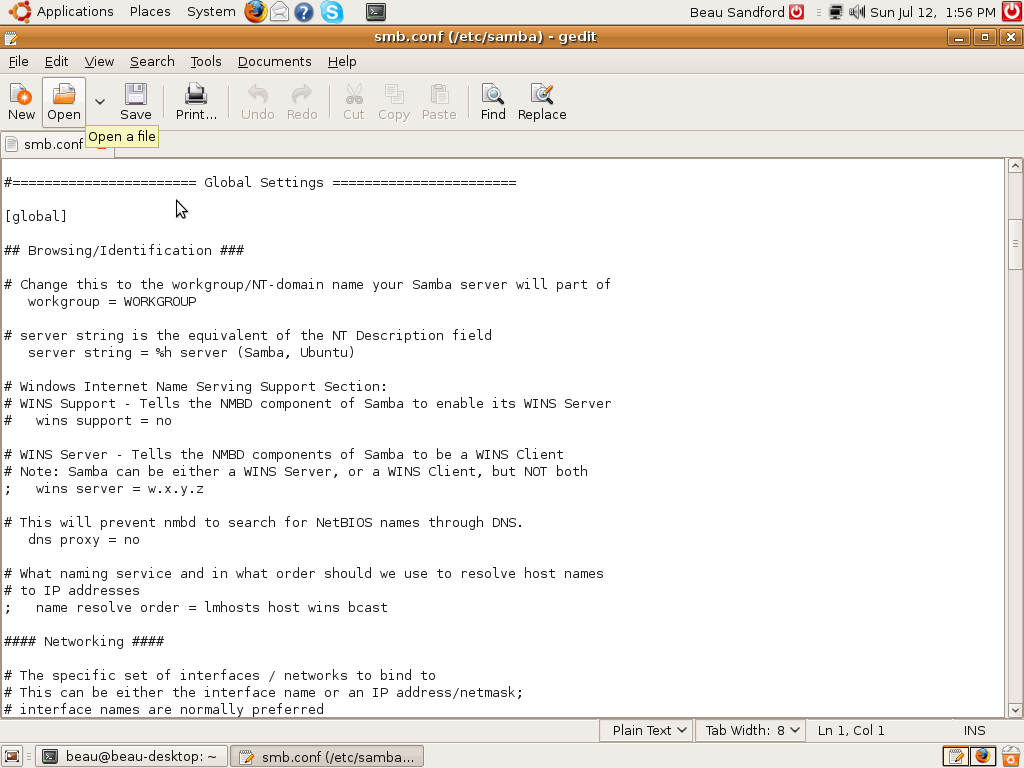The image size is (1024, 768).
Task: Click scrollbar down arrow in editor
Action: pyautogui.click(x=1015, y=709)
